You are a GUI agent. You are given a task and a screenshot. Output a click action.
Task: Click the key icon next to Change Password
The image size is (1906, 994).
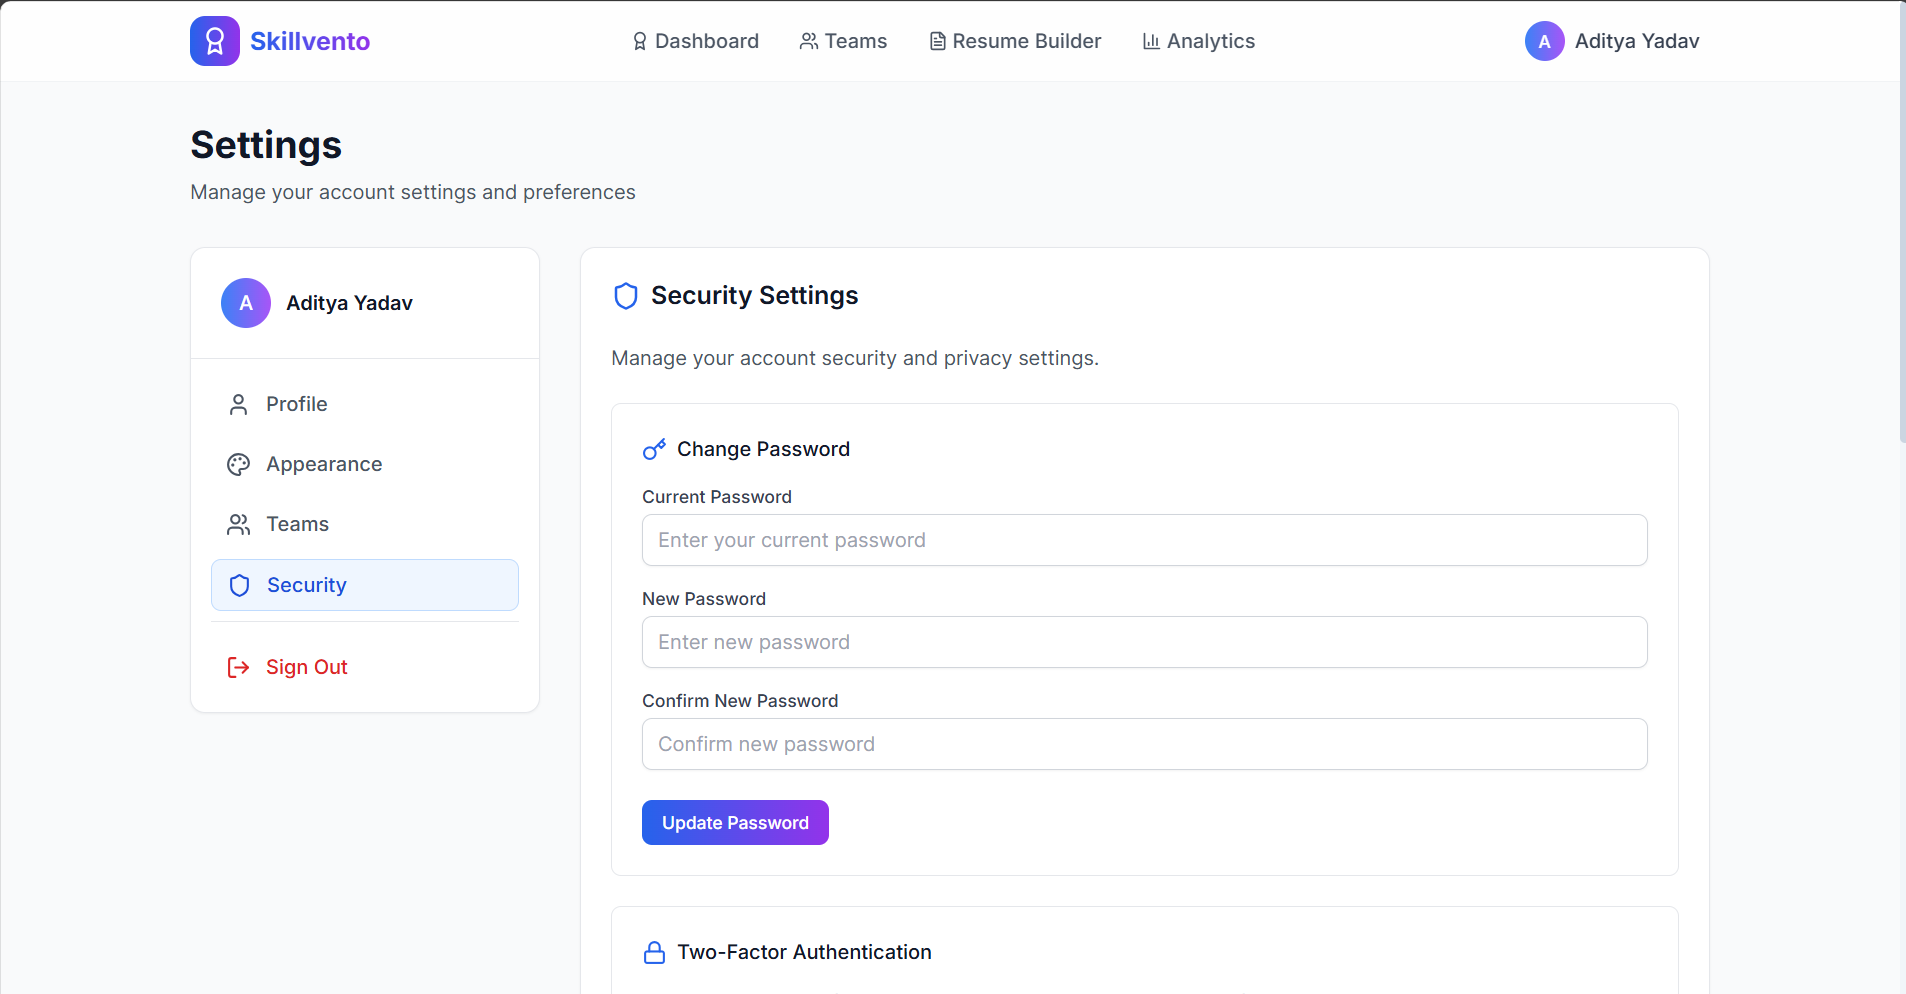pyautogui.click(x=654, y=450)
